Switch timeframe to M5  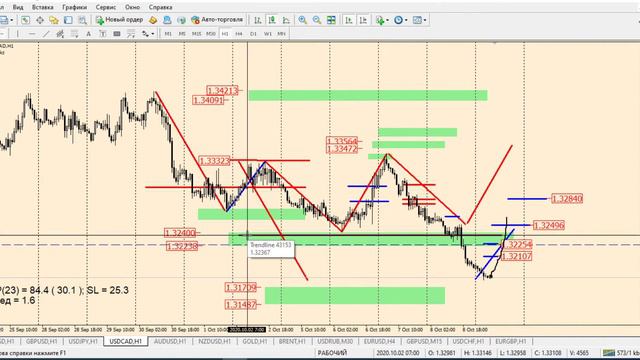182,34
